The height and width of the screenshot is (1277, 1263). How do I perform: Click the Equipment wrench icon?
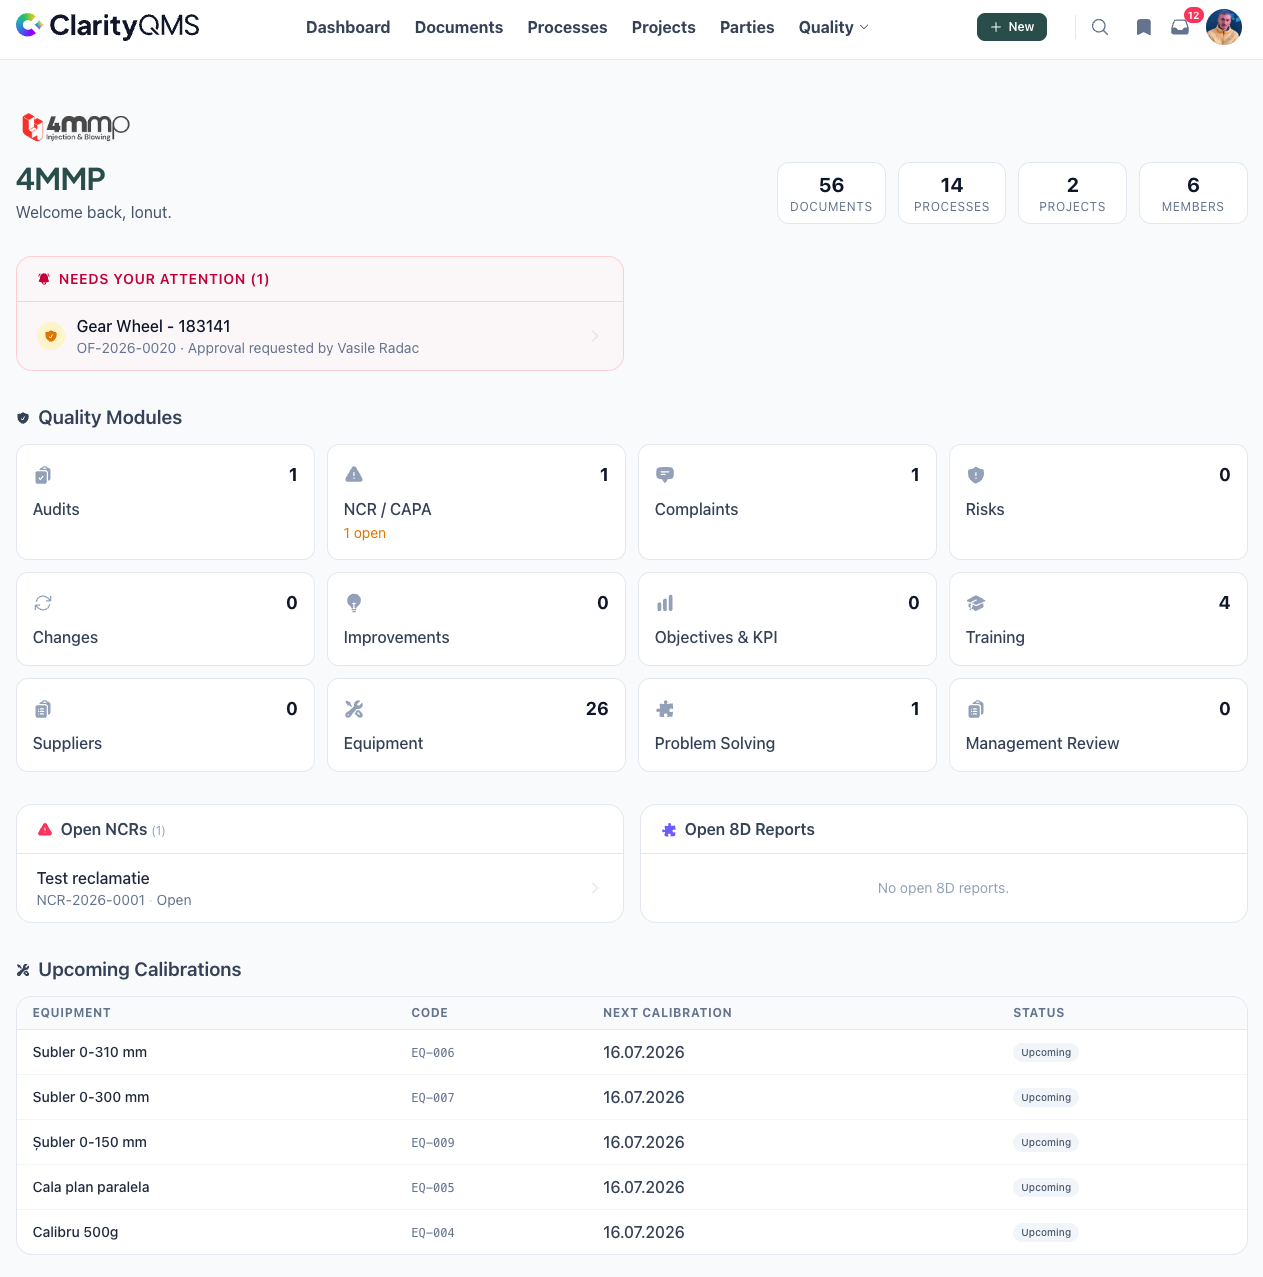(x=354, y=709)
